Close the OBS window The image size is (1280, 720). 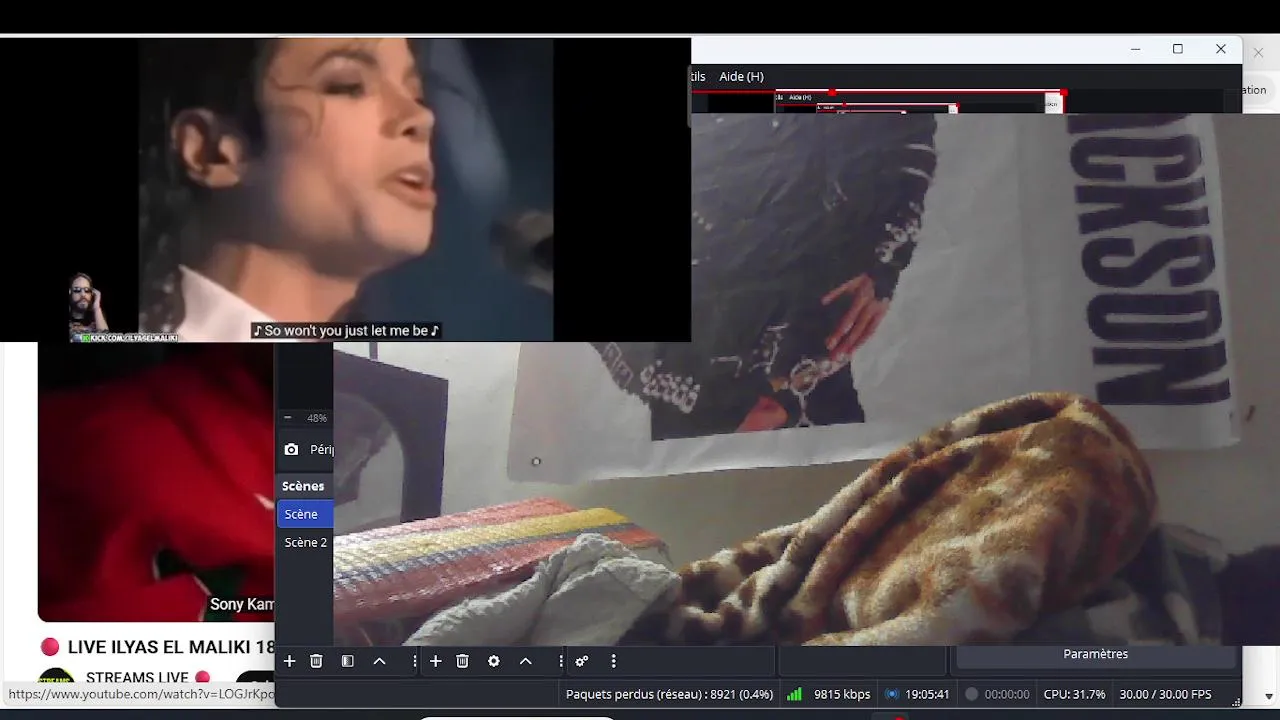pyautogui.click(x=1221, y=49)
